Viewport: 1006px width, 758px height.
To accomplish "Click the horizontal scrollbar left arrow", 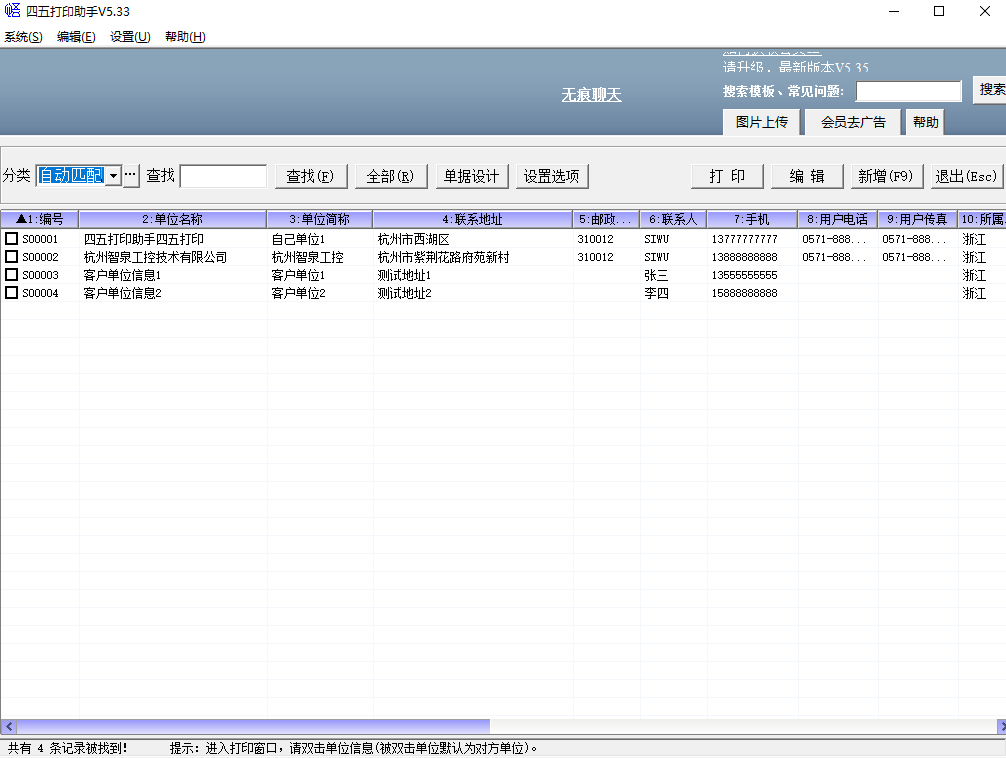I will click(9, 727).
